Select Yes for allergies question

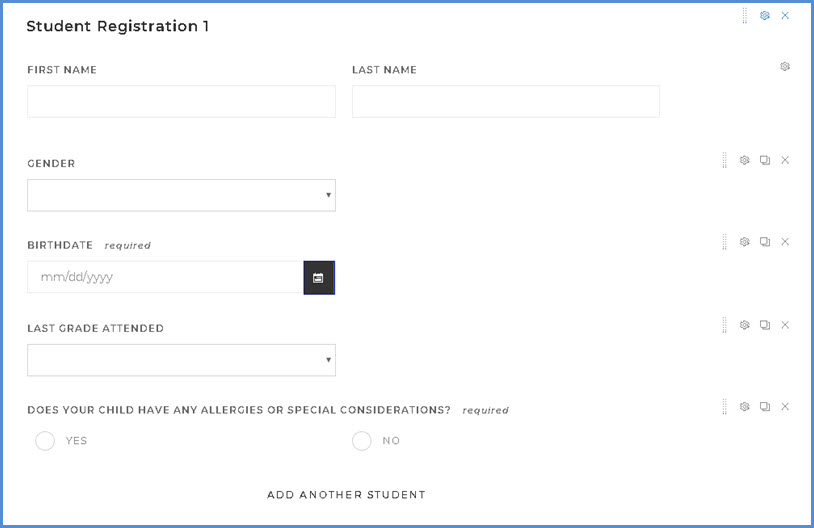(45, 441)
